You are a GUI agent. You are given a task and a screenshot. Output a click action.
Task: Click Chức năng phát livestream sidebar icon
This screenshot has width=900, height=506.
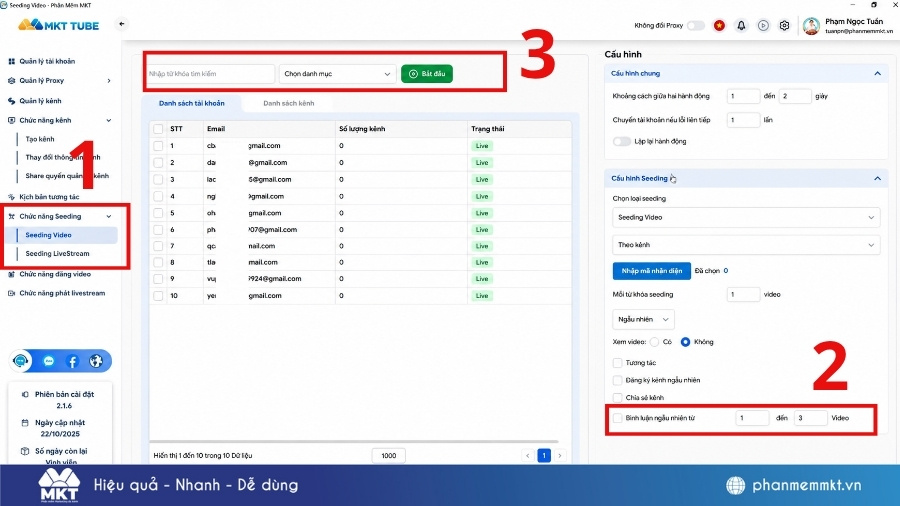coord(11,293)
